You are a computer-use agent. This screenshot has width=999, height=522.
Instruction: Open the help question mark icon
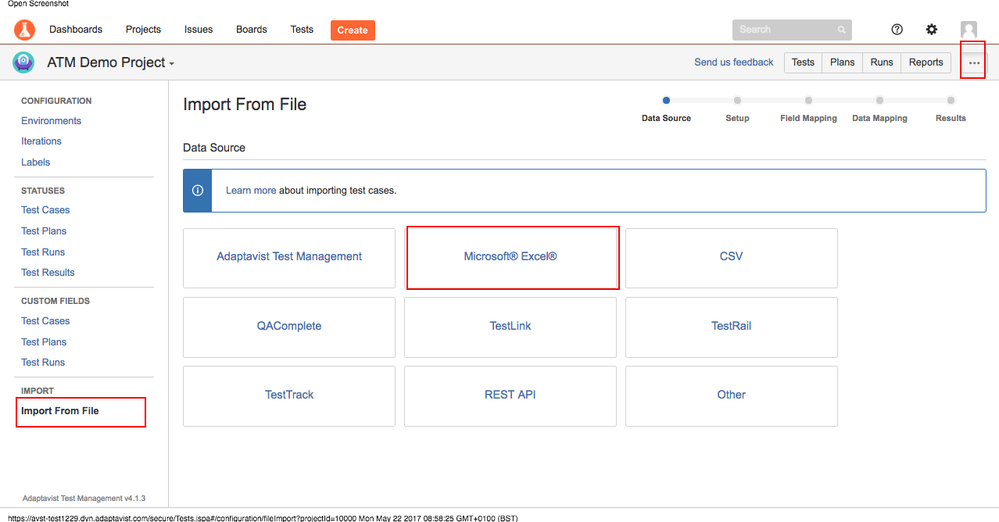point(897,29)
